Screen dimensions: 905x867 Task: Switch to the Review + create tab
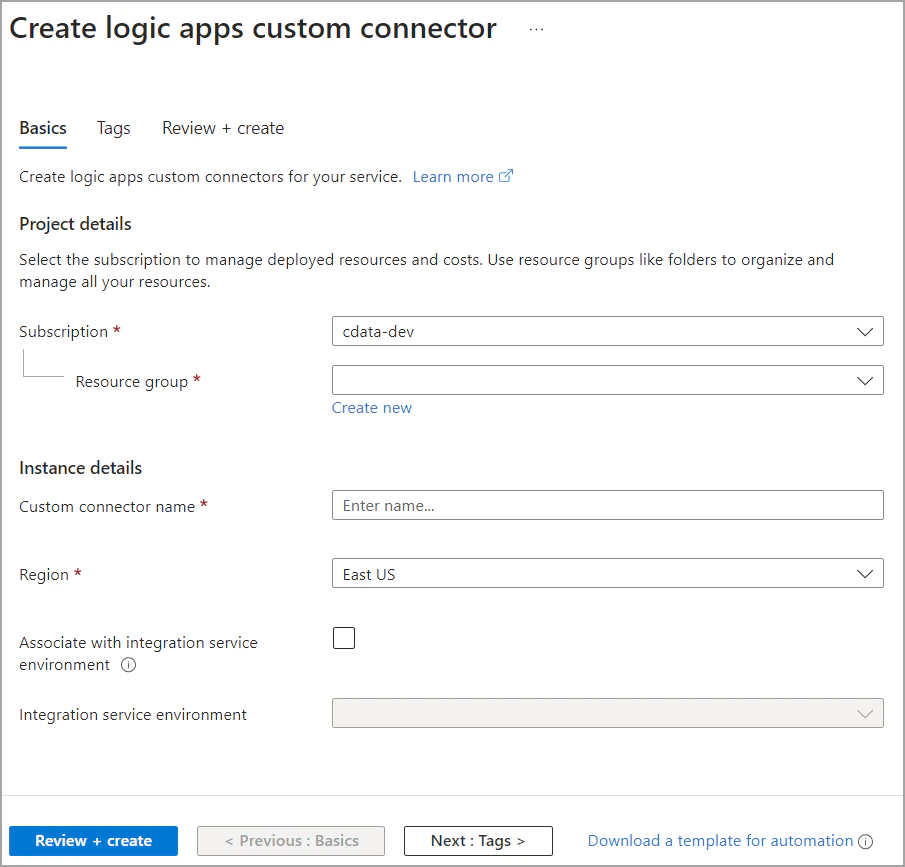(x=223, y=128)
